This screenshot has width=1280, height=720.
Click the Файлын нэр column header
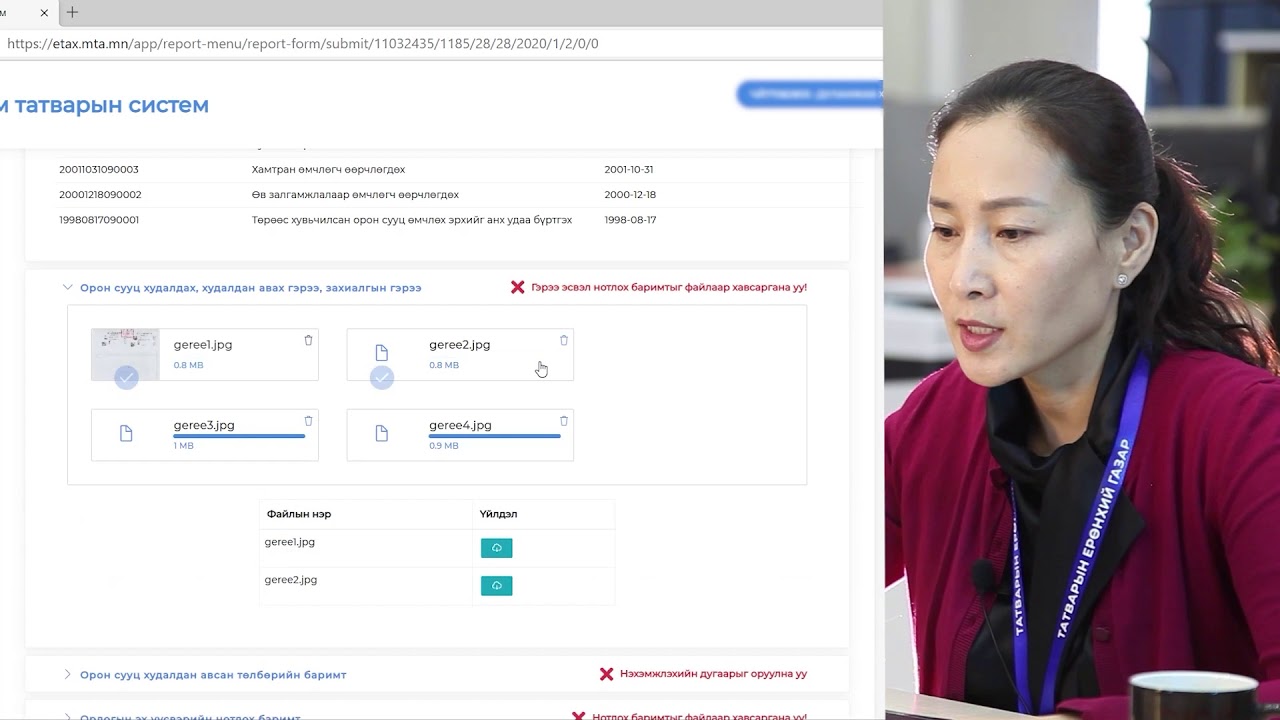[x=299, y=514]
